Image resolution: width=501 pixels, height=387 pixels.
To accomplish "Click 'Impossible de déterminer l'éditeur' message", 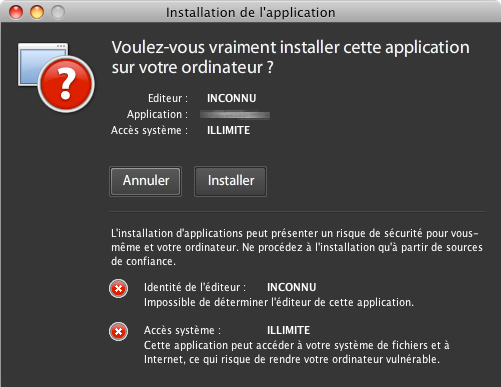I will (x=279, y=302).
